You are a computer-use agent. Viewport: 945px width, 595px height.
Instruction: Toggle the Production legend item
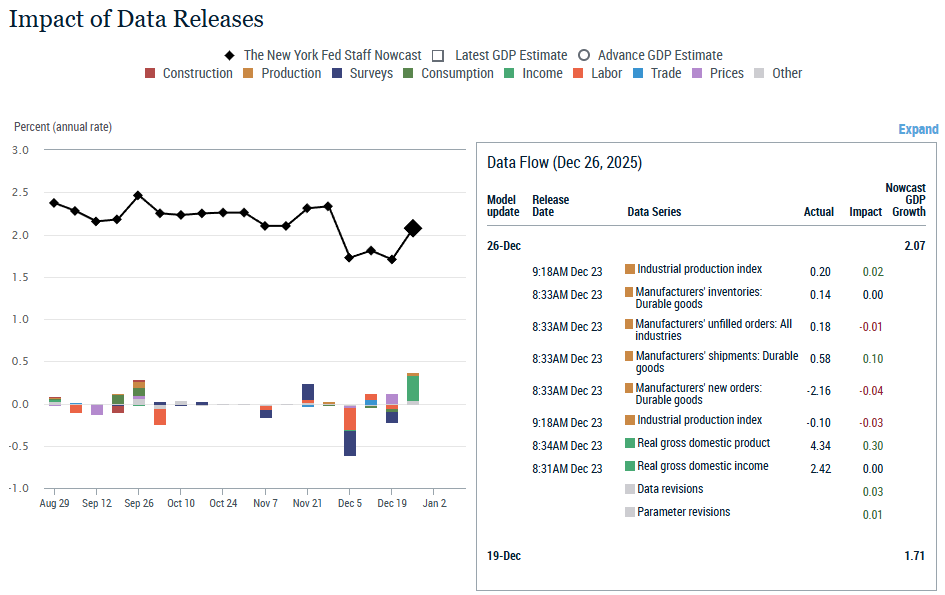pos(249,73)
